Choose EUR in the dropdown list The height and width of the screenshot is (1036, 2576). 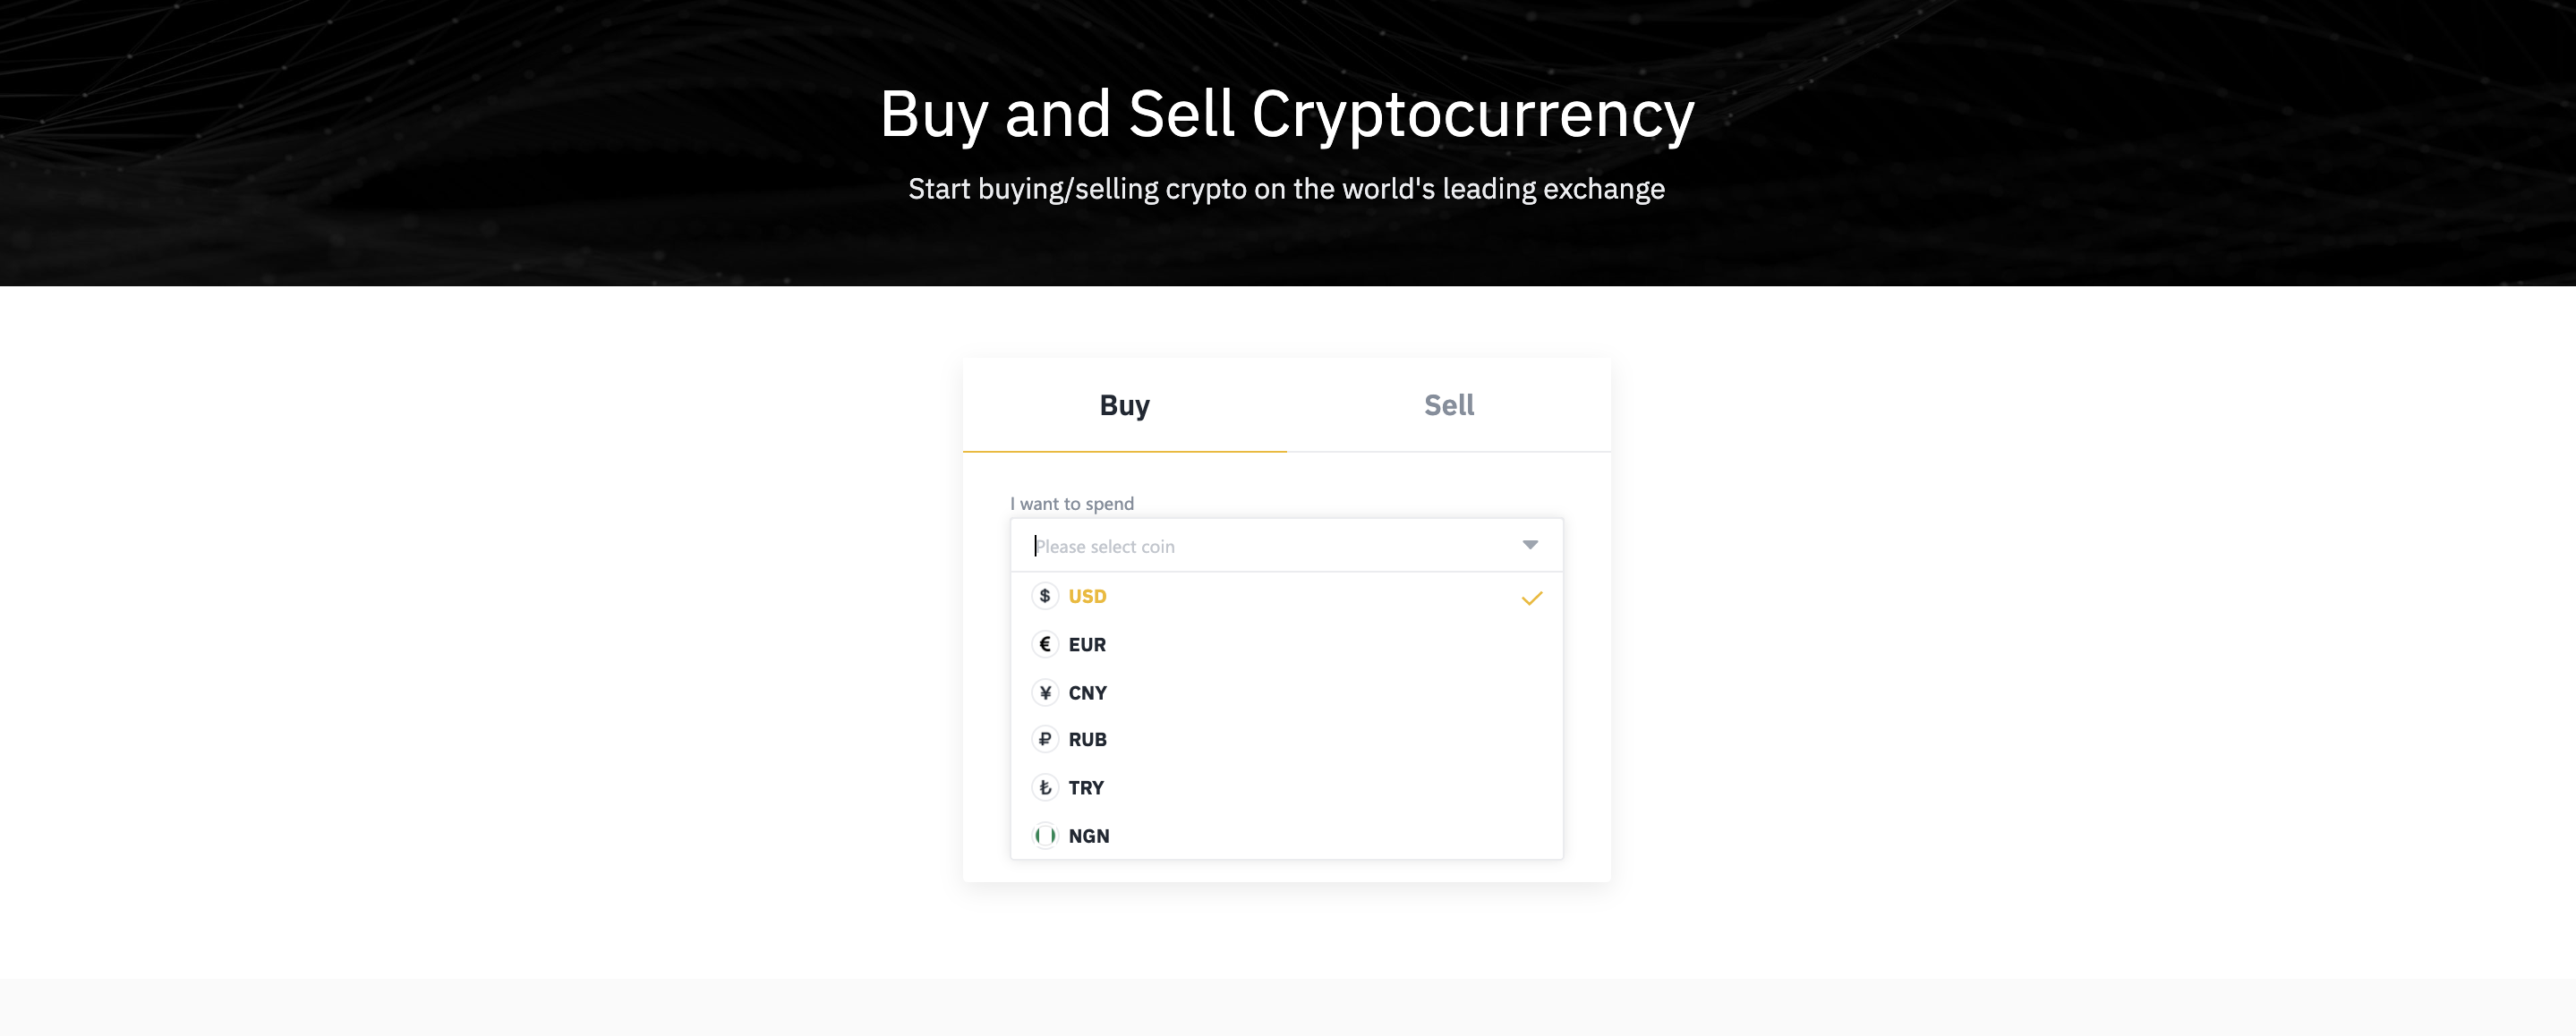[1286, 644]
